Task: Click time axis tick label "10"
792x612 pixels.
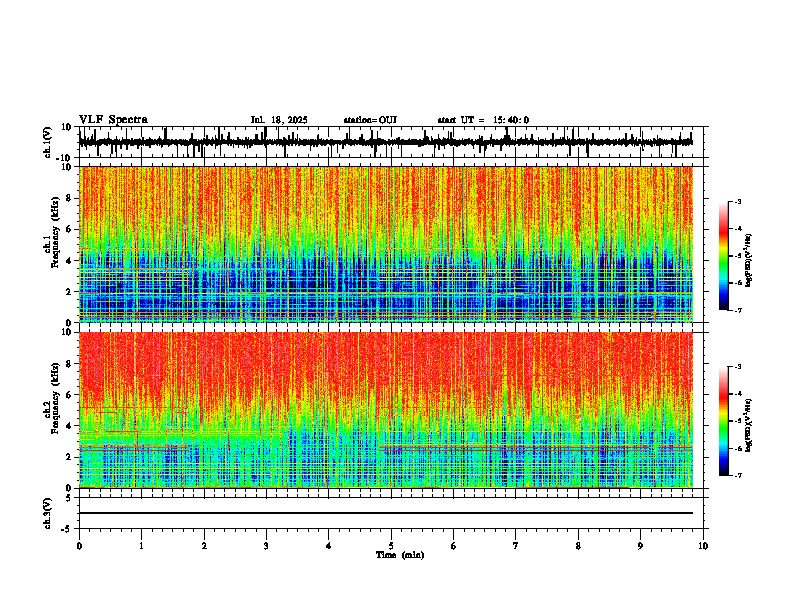Action: point(703,546)
